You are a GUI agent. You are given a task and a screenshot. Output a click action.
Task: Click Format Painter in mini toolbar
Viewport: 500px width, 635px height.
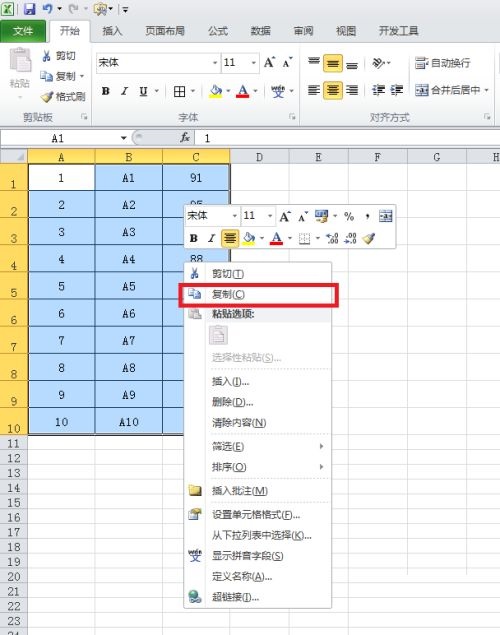click(x=369, y=238)
